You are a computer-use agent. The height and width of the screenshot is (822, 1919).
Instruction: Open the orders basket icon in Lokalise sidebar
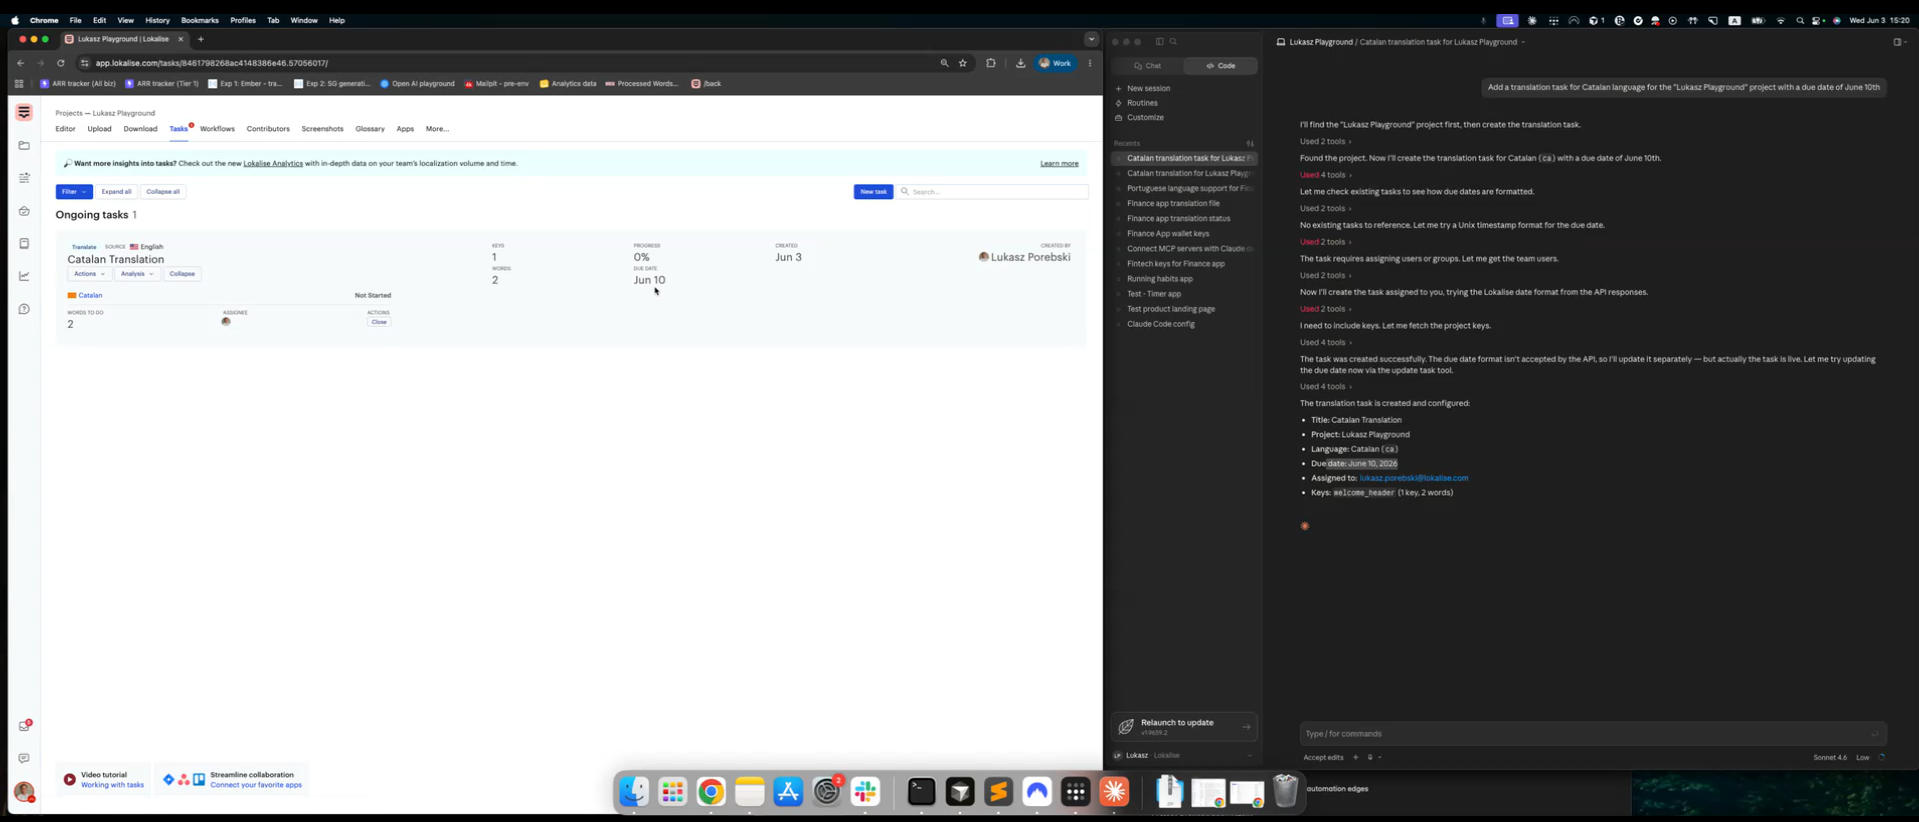pyautogui.click(x=24, y=211)
